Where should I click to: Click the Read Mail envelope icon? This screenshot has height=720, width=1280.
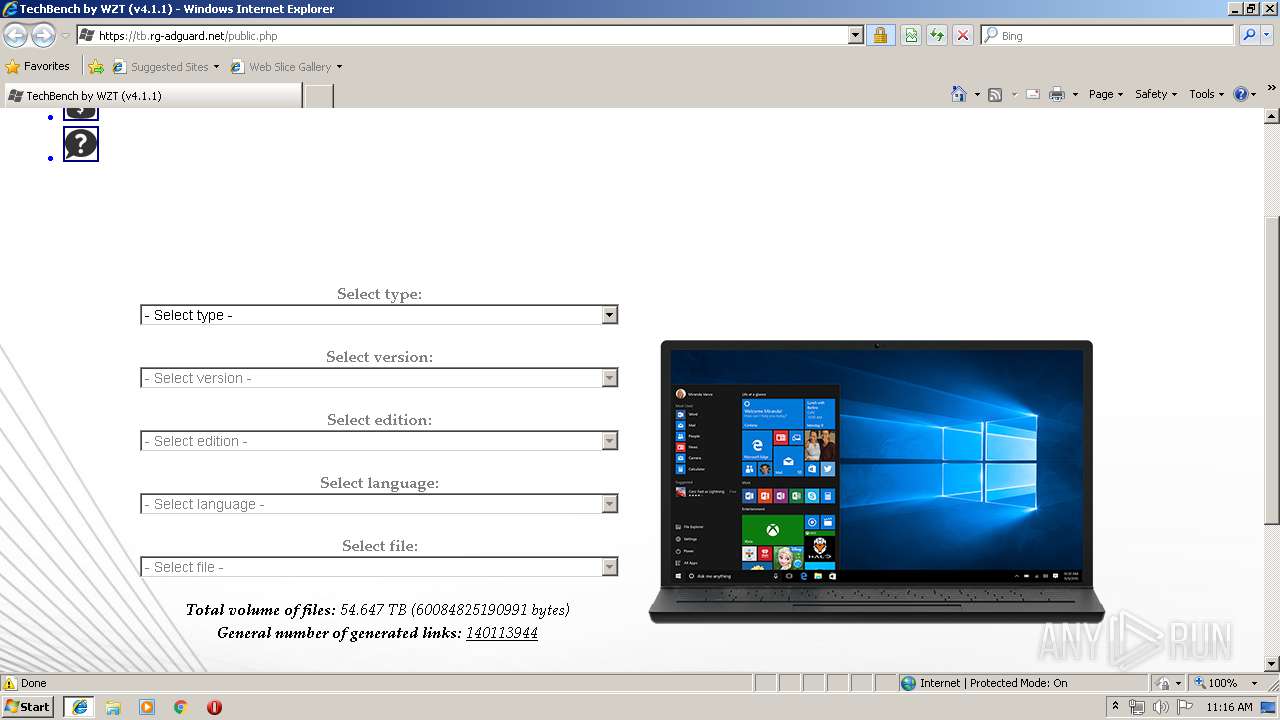tap(1033, 94)
